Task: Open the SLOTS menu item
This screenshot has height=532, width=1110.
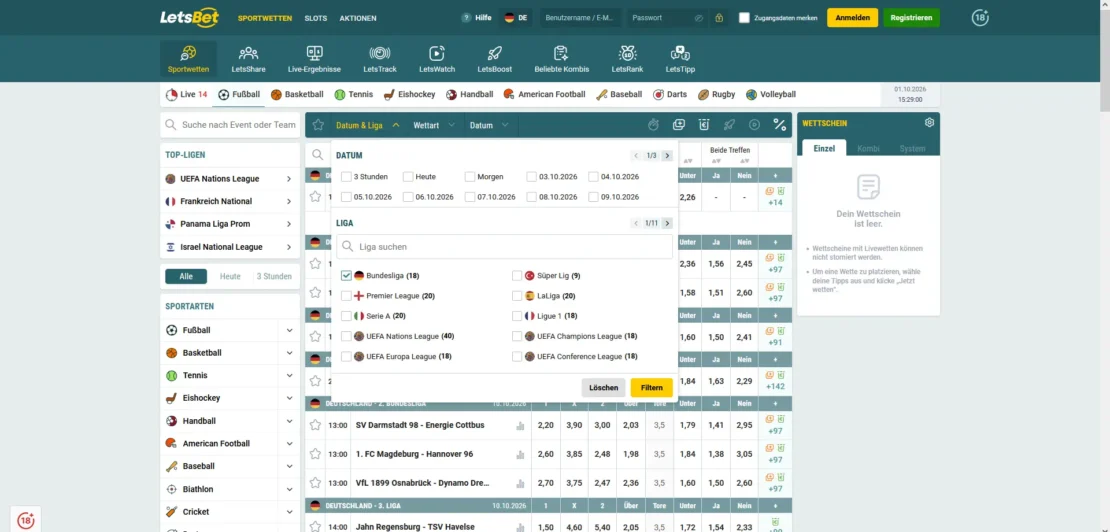Action: 316,18
